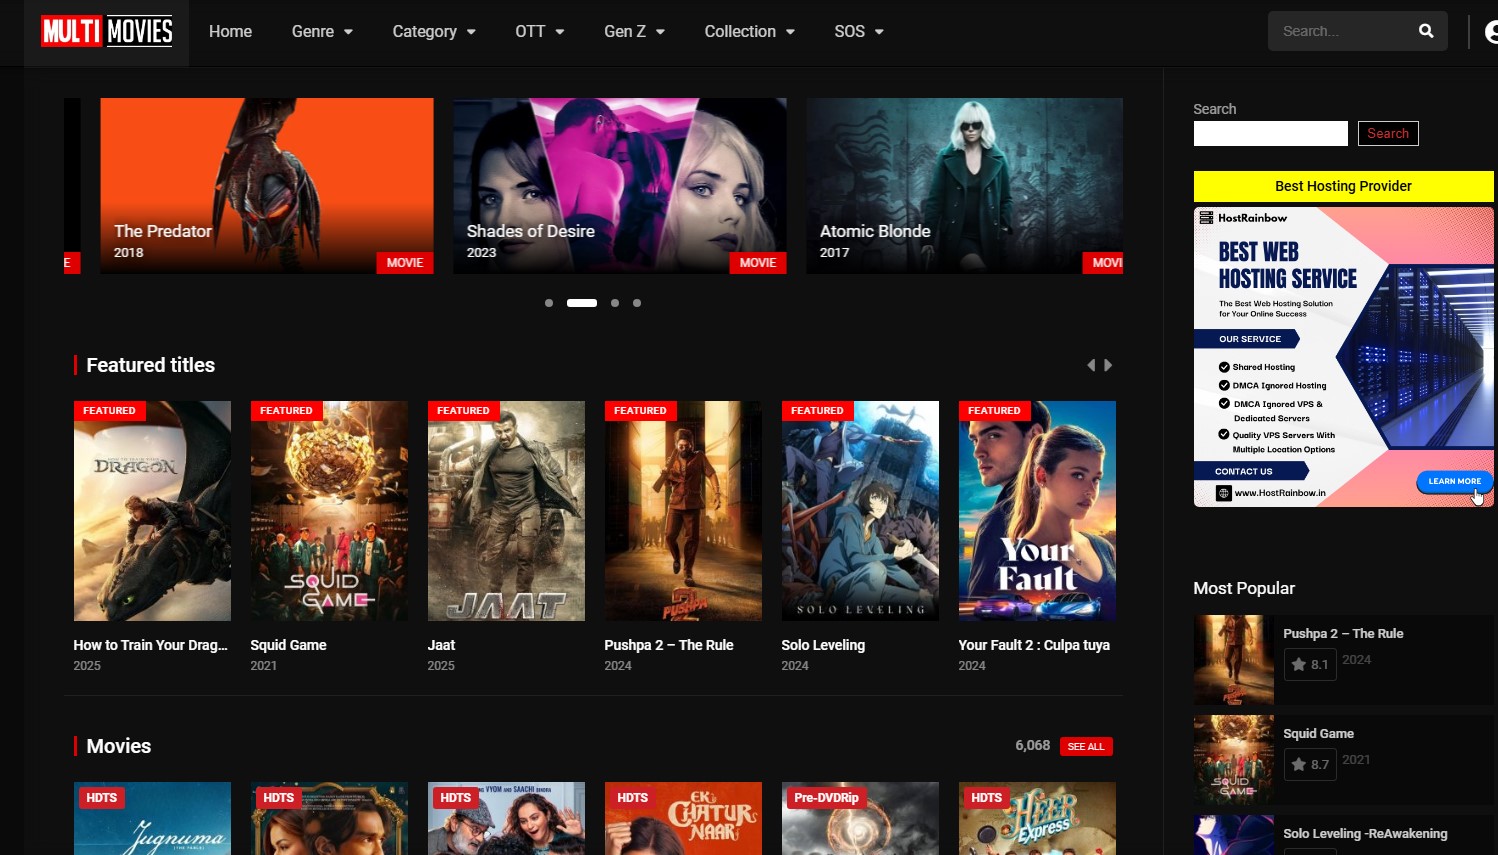The image size is (1498, 855).
Task: Click the MULTI MOVIES logo
Action: [105, 31]
